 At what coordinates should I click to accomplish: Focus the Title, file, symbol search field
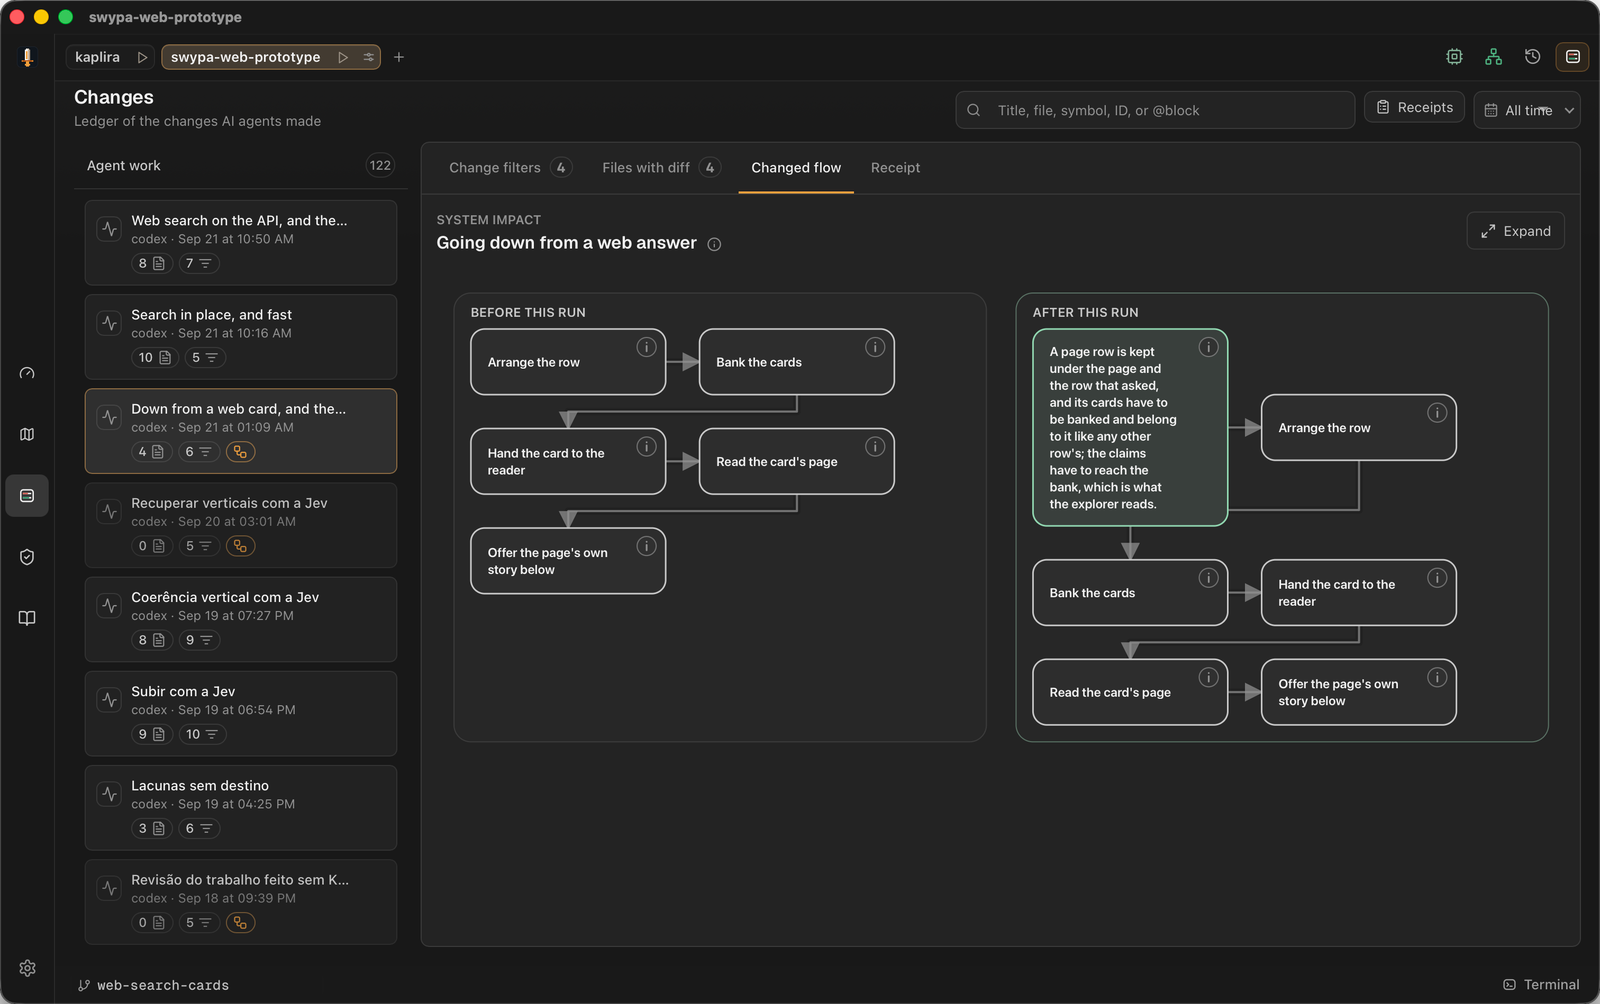pyautogui.click(x=1155, y=110)
